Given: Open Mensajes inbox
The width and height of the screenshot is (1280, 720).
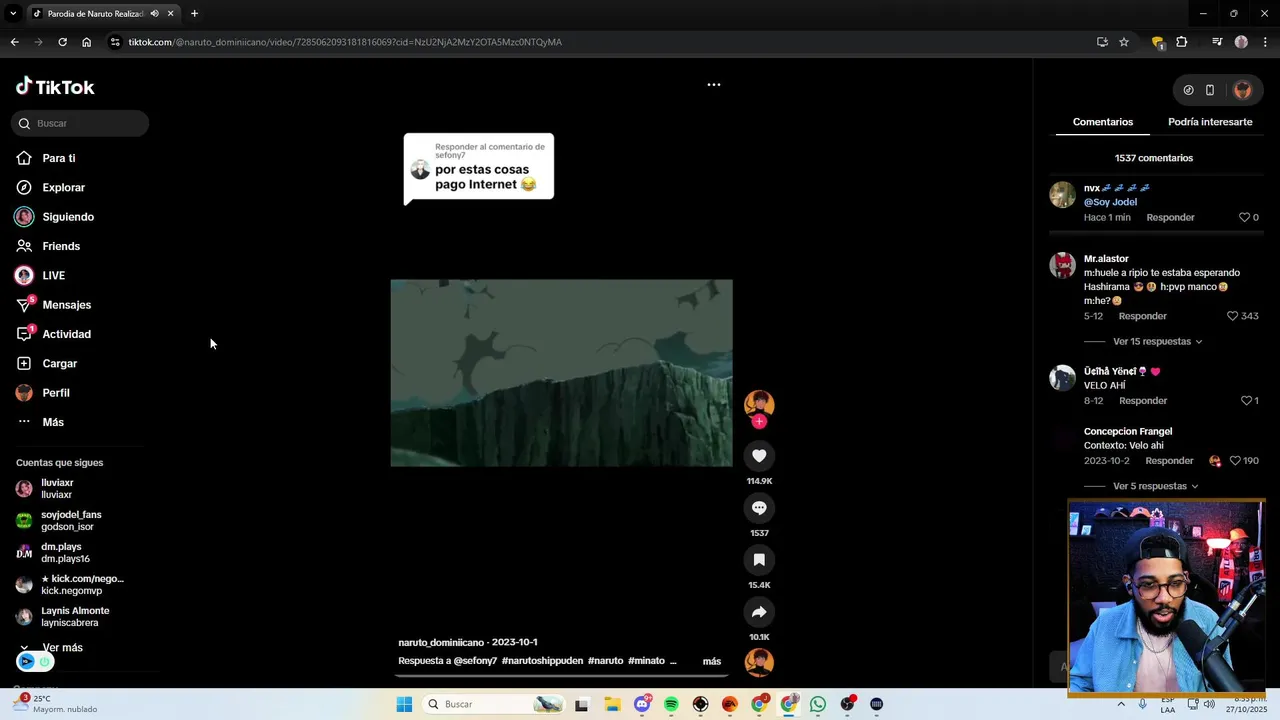Looking at the screenshot, I should [x=66, y=305].
